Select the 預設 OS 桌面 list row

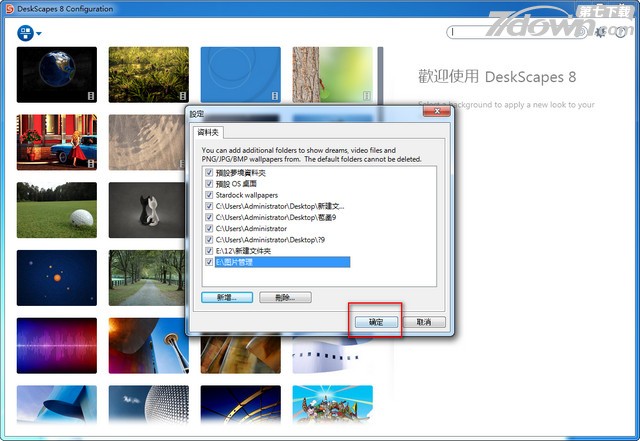(236, 184)
